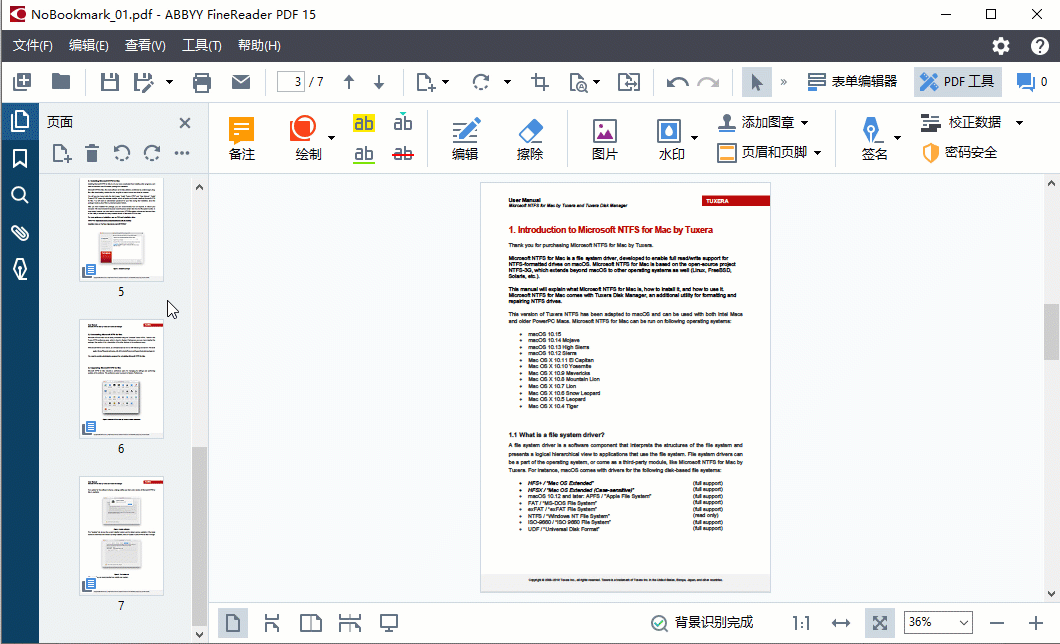Set zoom to actual size 1:1
The width and height of the screenshot is (1060, 644).
801,622
